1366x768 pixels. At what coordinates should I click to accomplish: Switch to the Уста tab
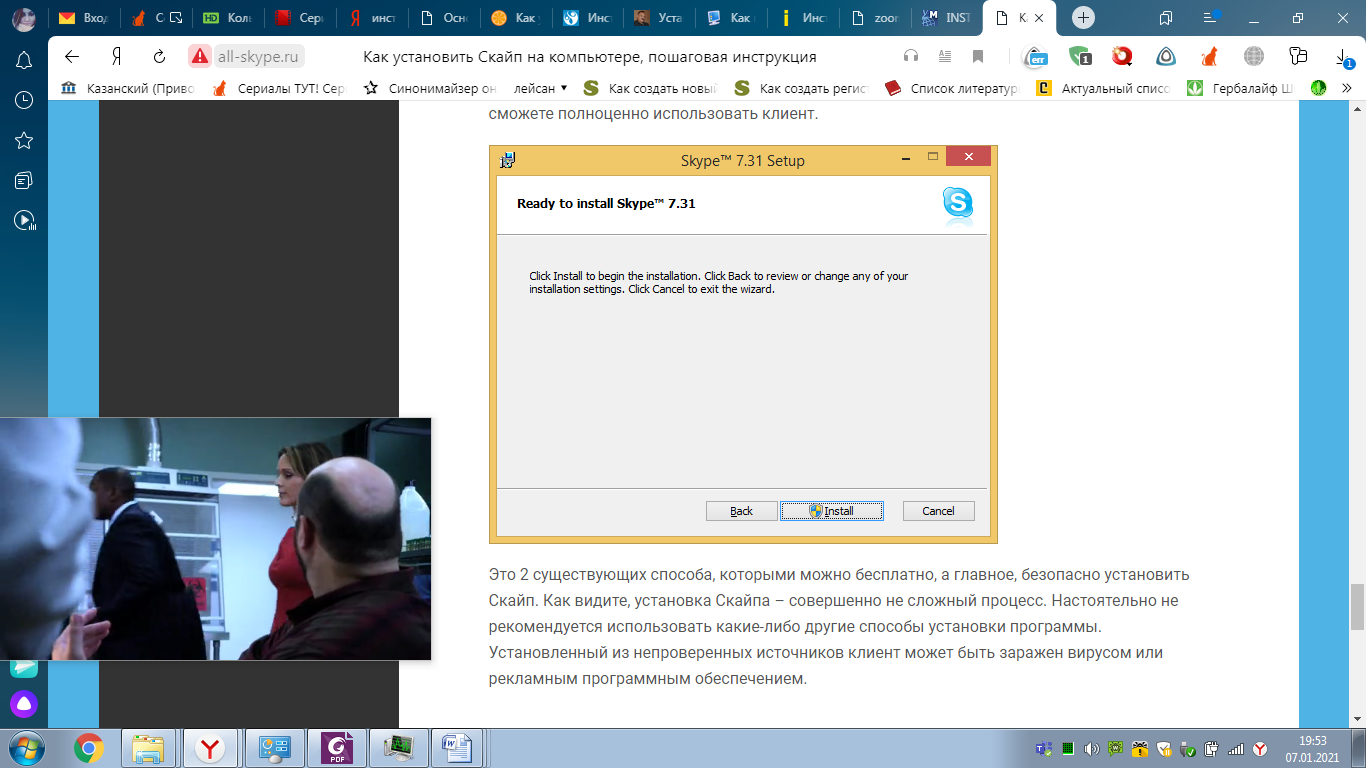[660, 18]
